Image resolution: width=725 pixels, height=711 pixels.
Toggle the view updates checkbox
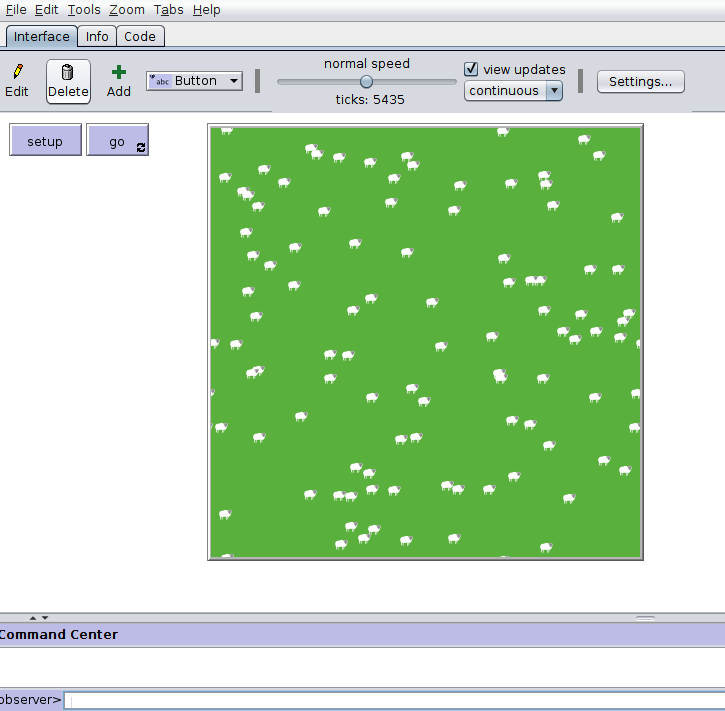[x=471, y=69]
